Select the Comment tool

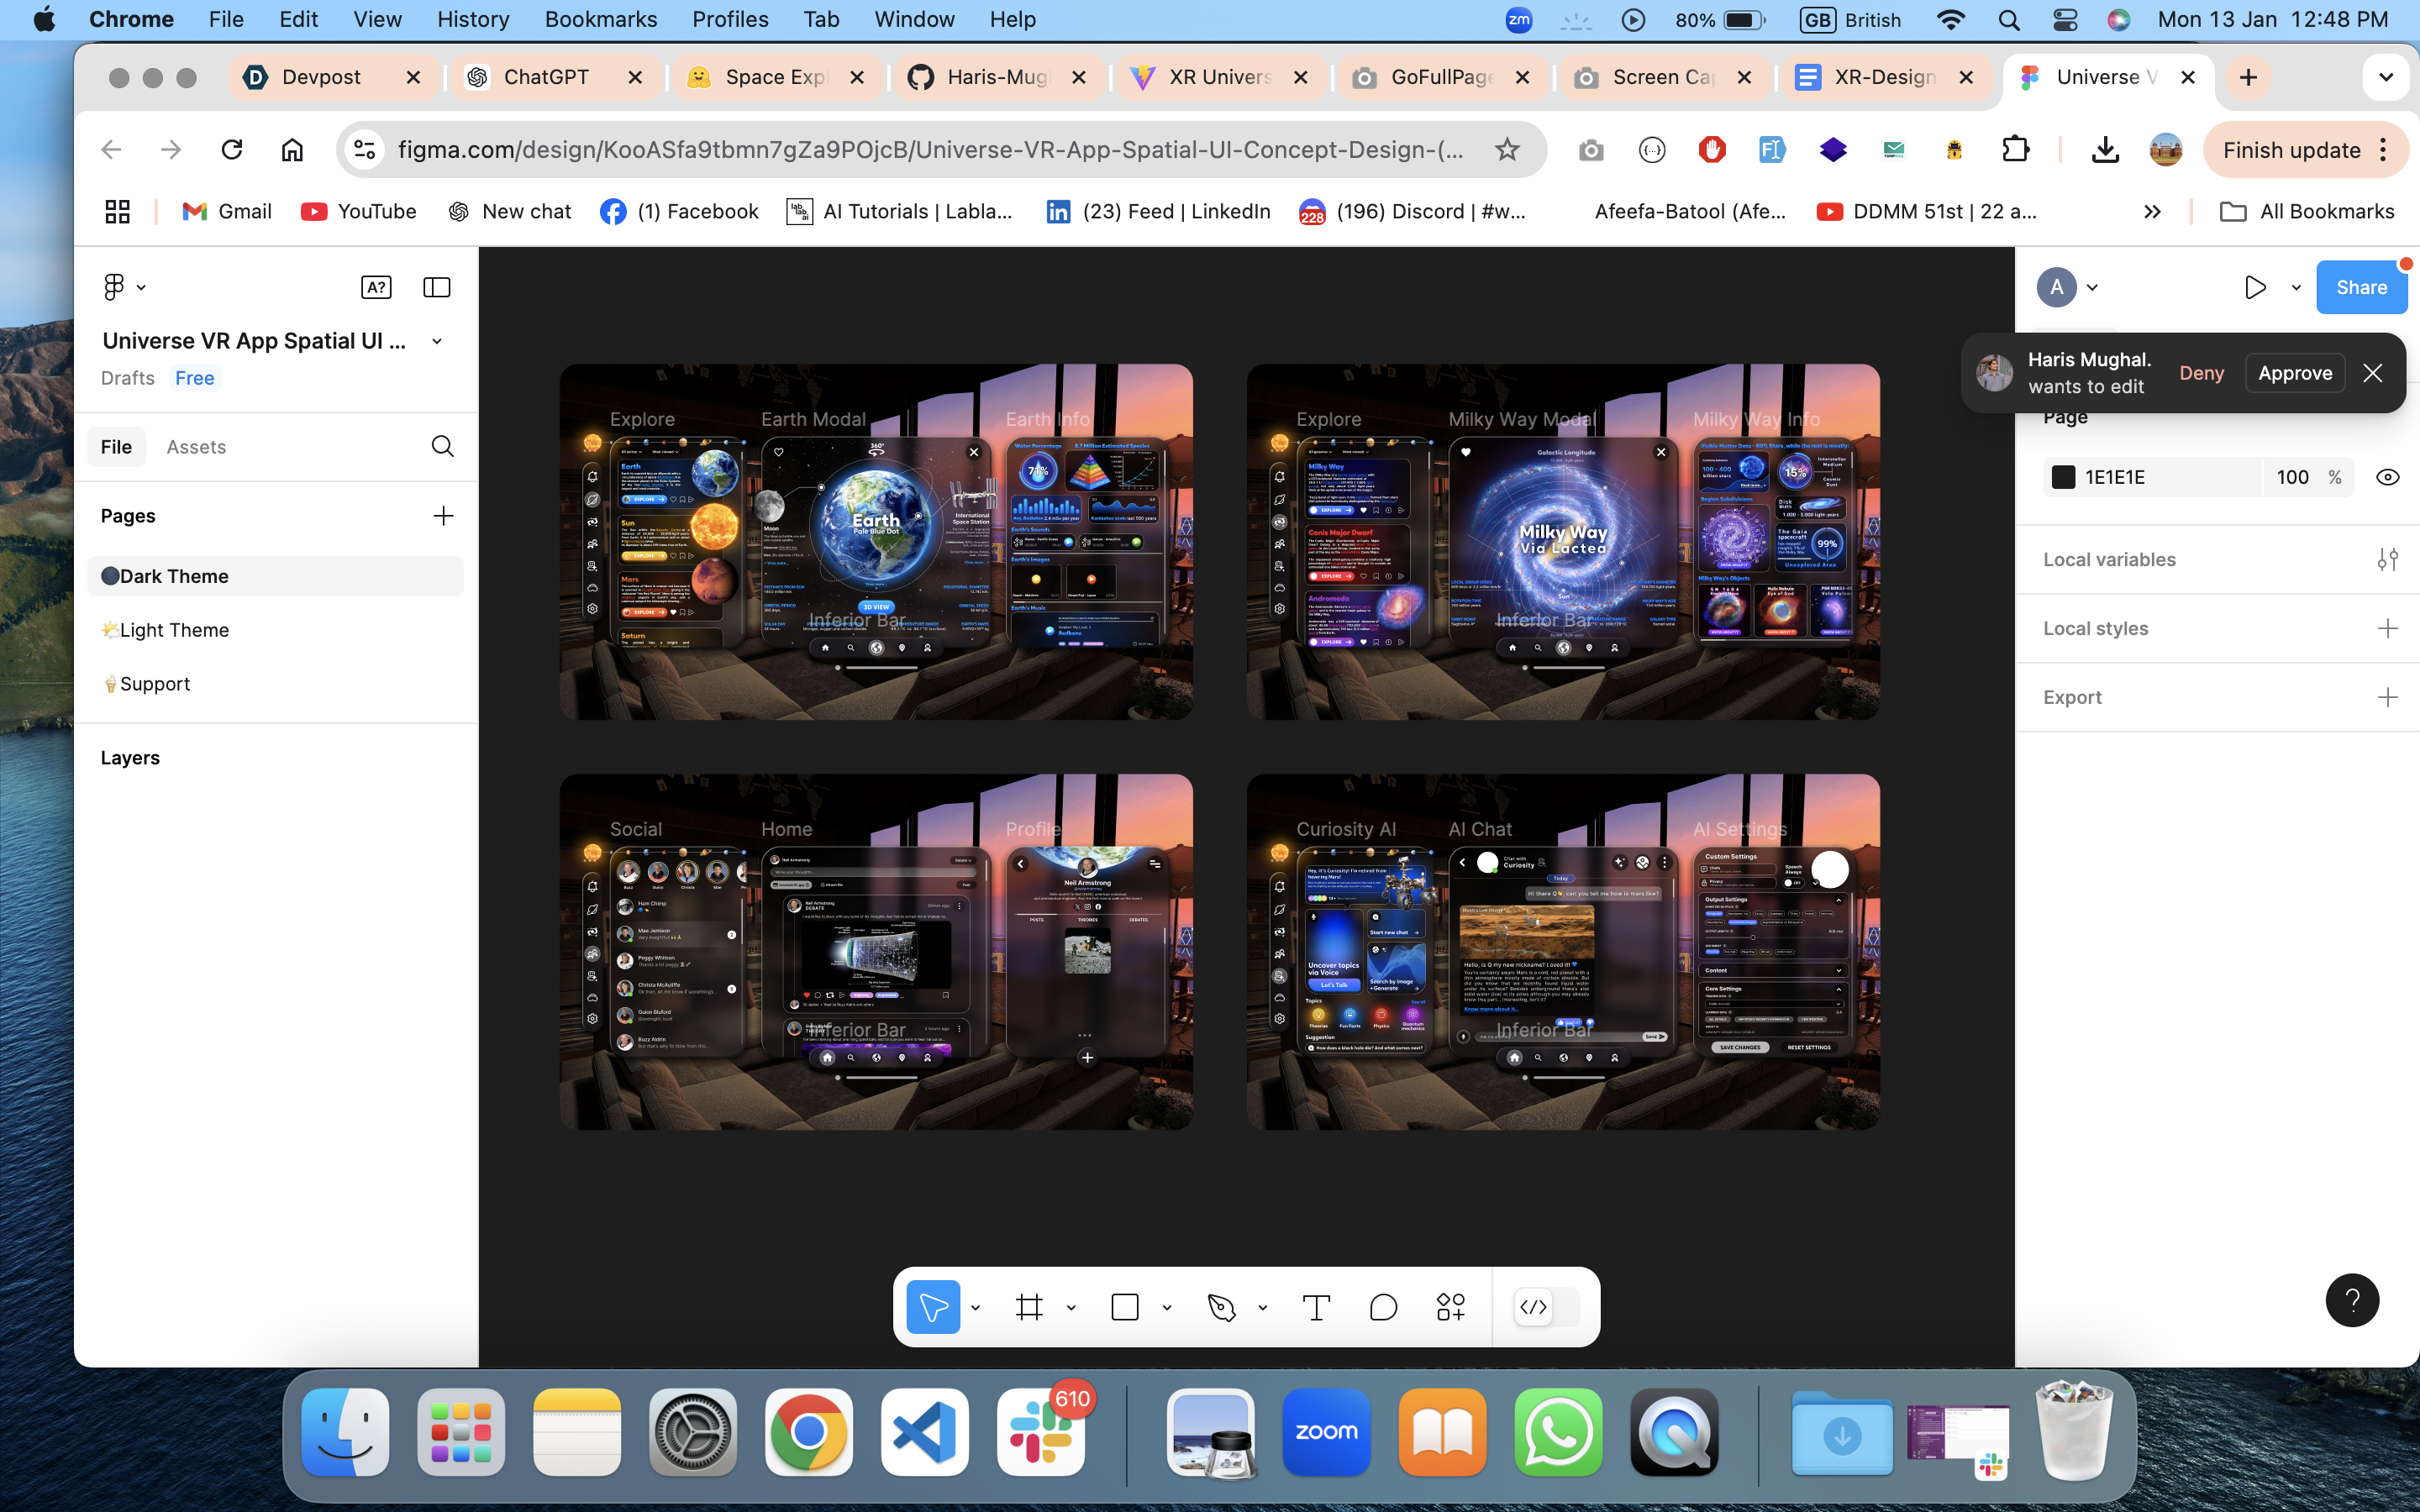(x=1383, y=1307)
